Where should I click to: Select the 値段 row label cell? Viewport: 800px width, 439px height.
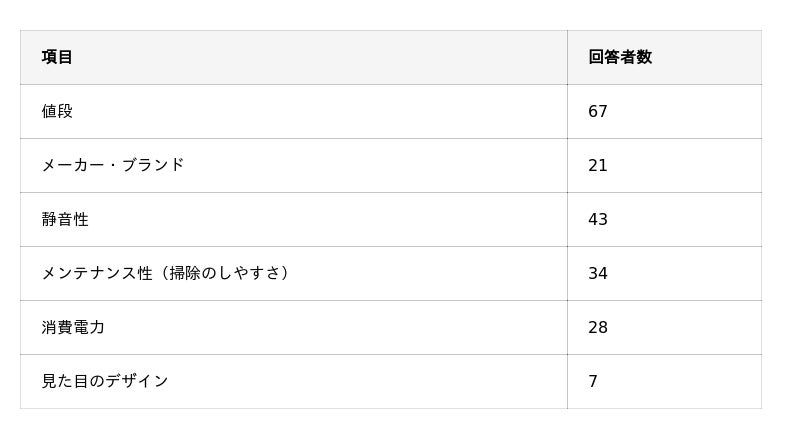point(57,111)
